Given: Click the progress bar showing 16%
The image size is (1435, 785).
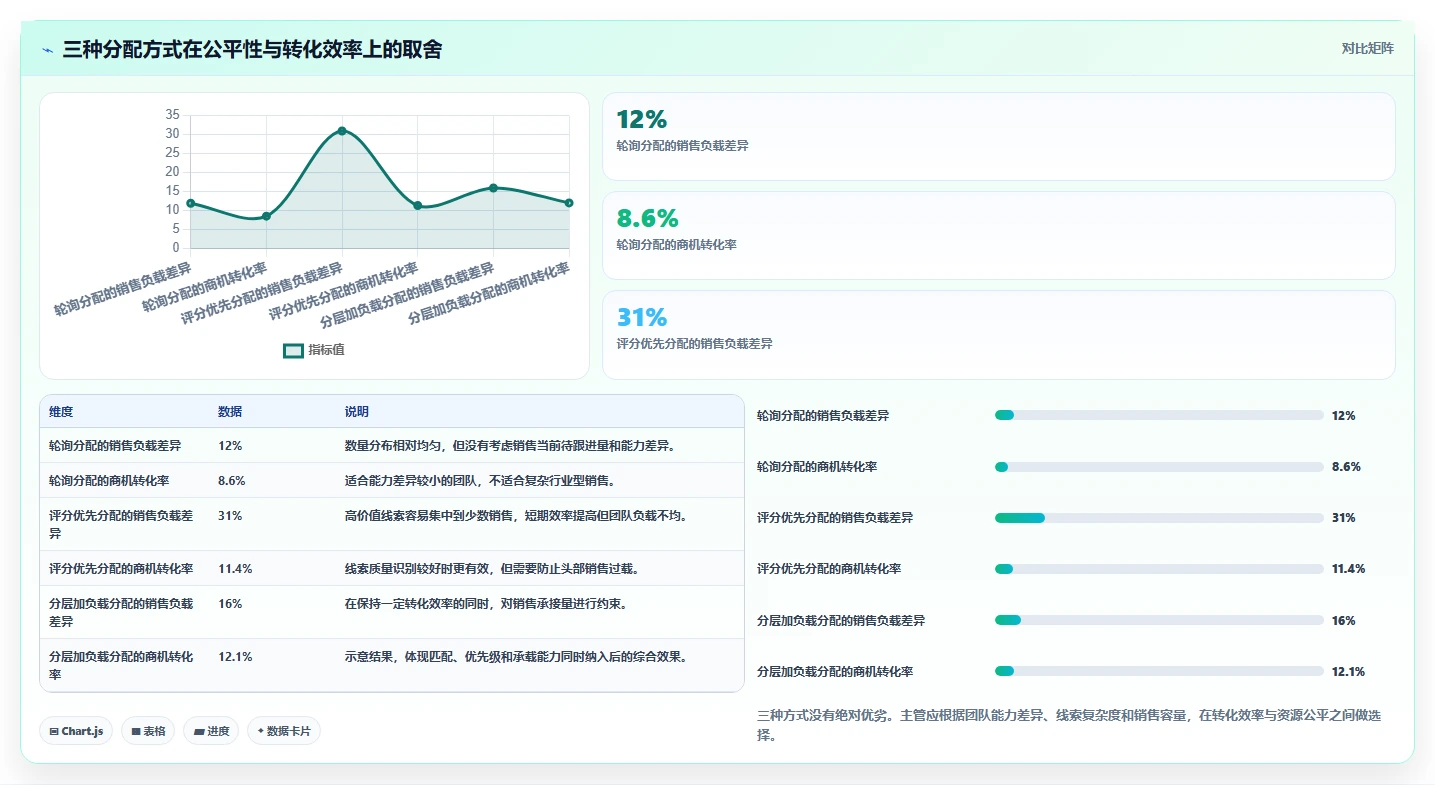Looking at the screenshot, I should pyautogui.click(x=1159, y=620).
